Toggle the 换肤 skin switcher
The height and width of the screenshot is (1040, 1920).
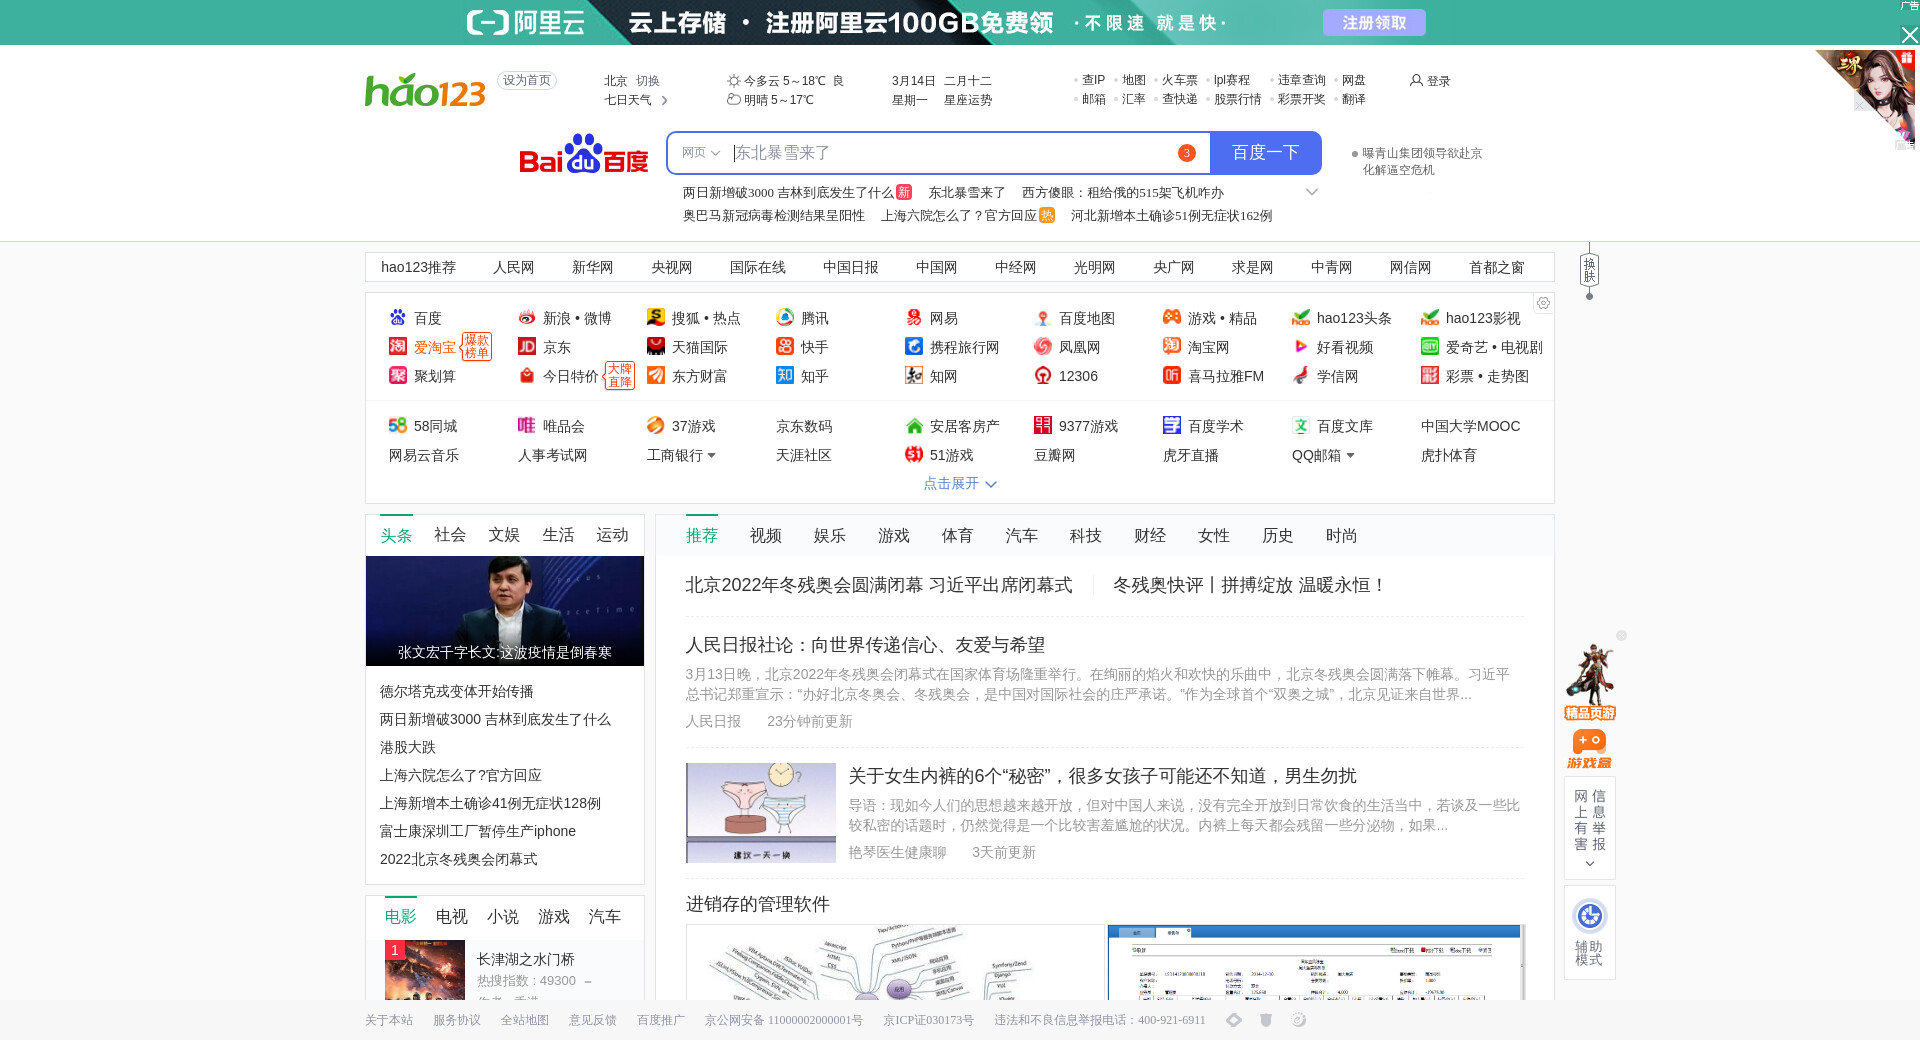point(1589,270)
